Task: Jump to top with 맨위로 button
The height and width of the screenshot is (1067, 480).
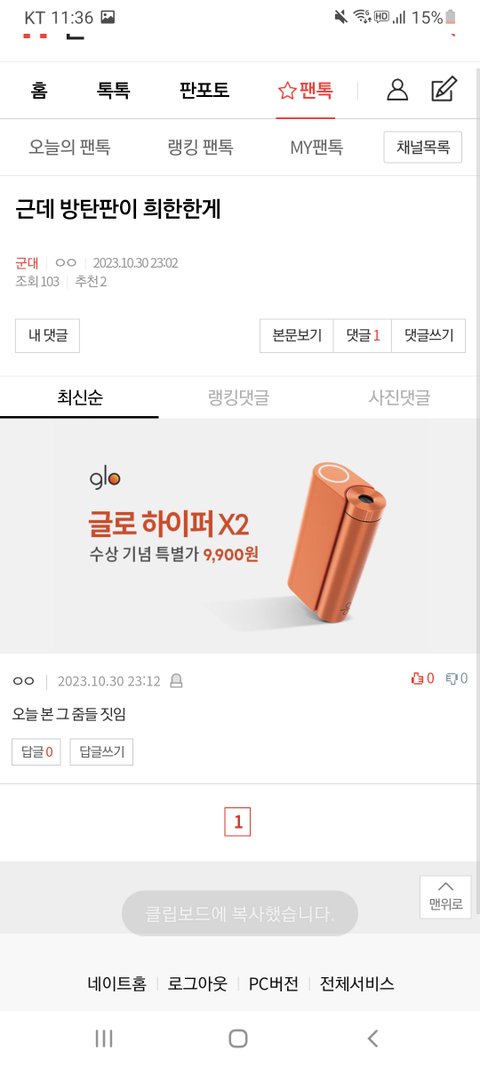Action: click(445, 897)
